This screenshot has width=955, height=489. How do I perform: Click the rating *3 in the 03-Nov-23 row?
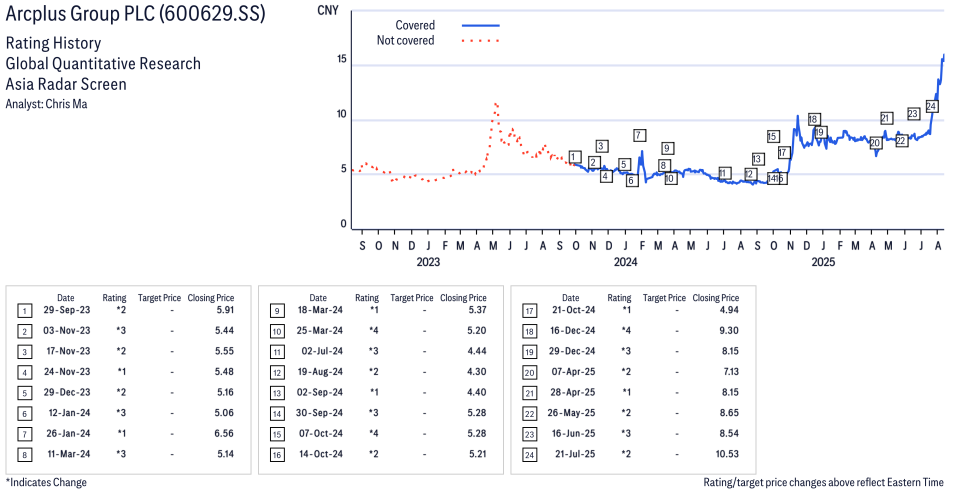pyautogui.click(x=121, y=331)
